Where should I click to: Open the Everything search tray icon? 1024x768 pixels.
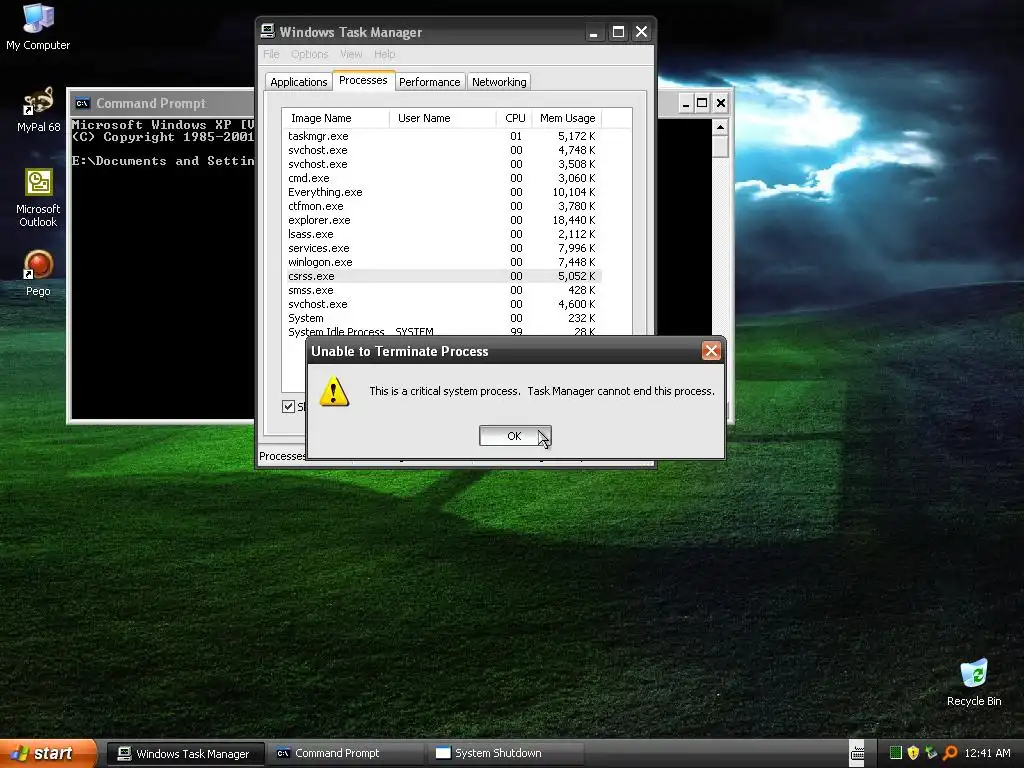[950, 753]
